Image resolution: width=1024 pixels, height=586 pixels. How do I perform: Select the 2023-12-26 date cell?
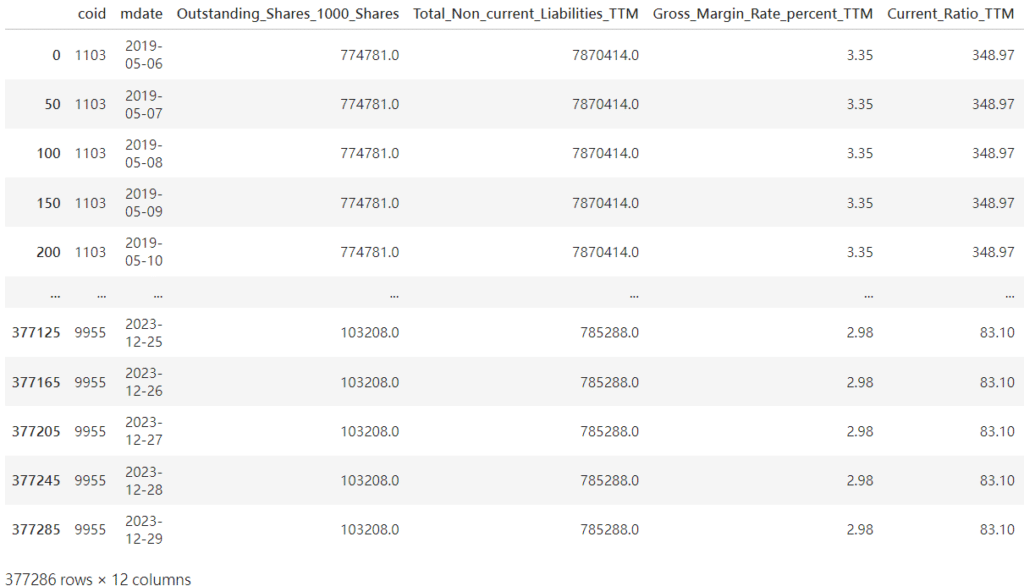click(x=143, y=381)
